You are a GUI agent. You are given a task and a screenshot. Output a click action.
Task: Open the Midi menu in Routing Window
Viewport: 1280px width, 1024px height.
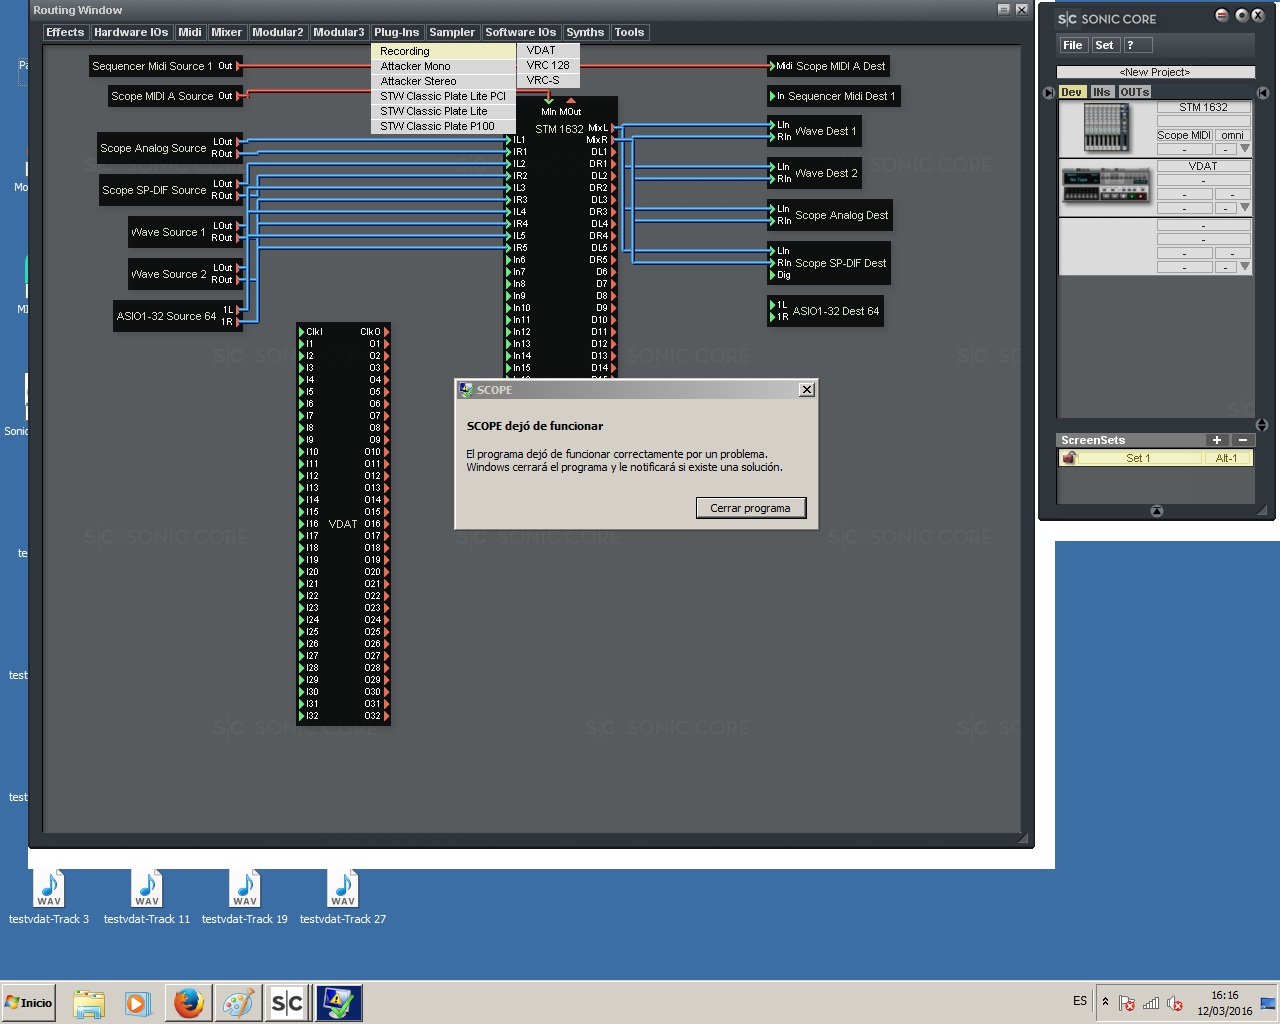coord(190,32)
